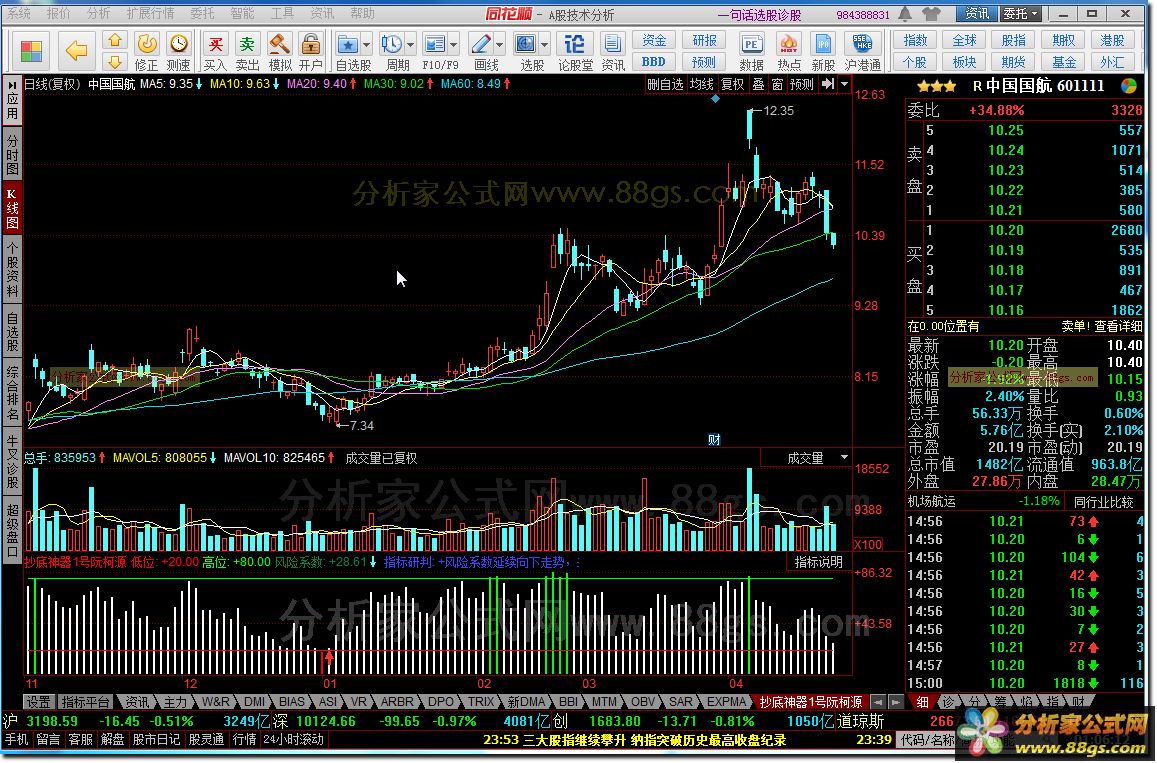Click the yellow down arrow icon
This screenshot has width=1157, height=763.
pos(114,61)
